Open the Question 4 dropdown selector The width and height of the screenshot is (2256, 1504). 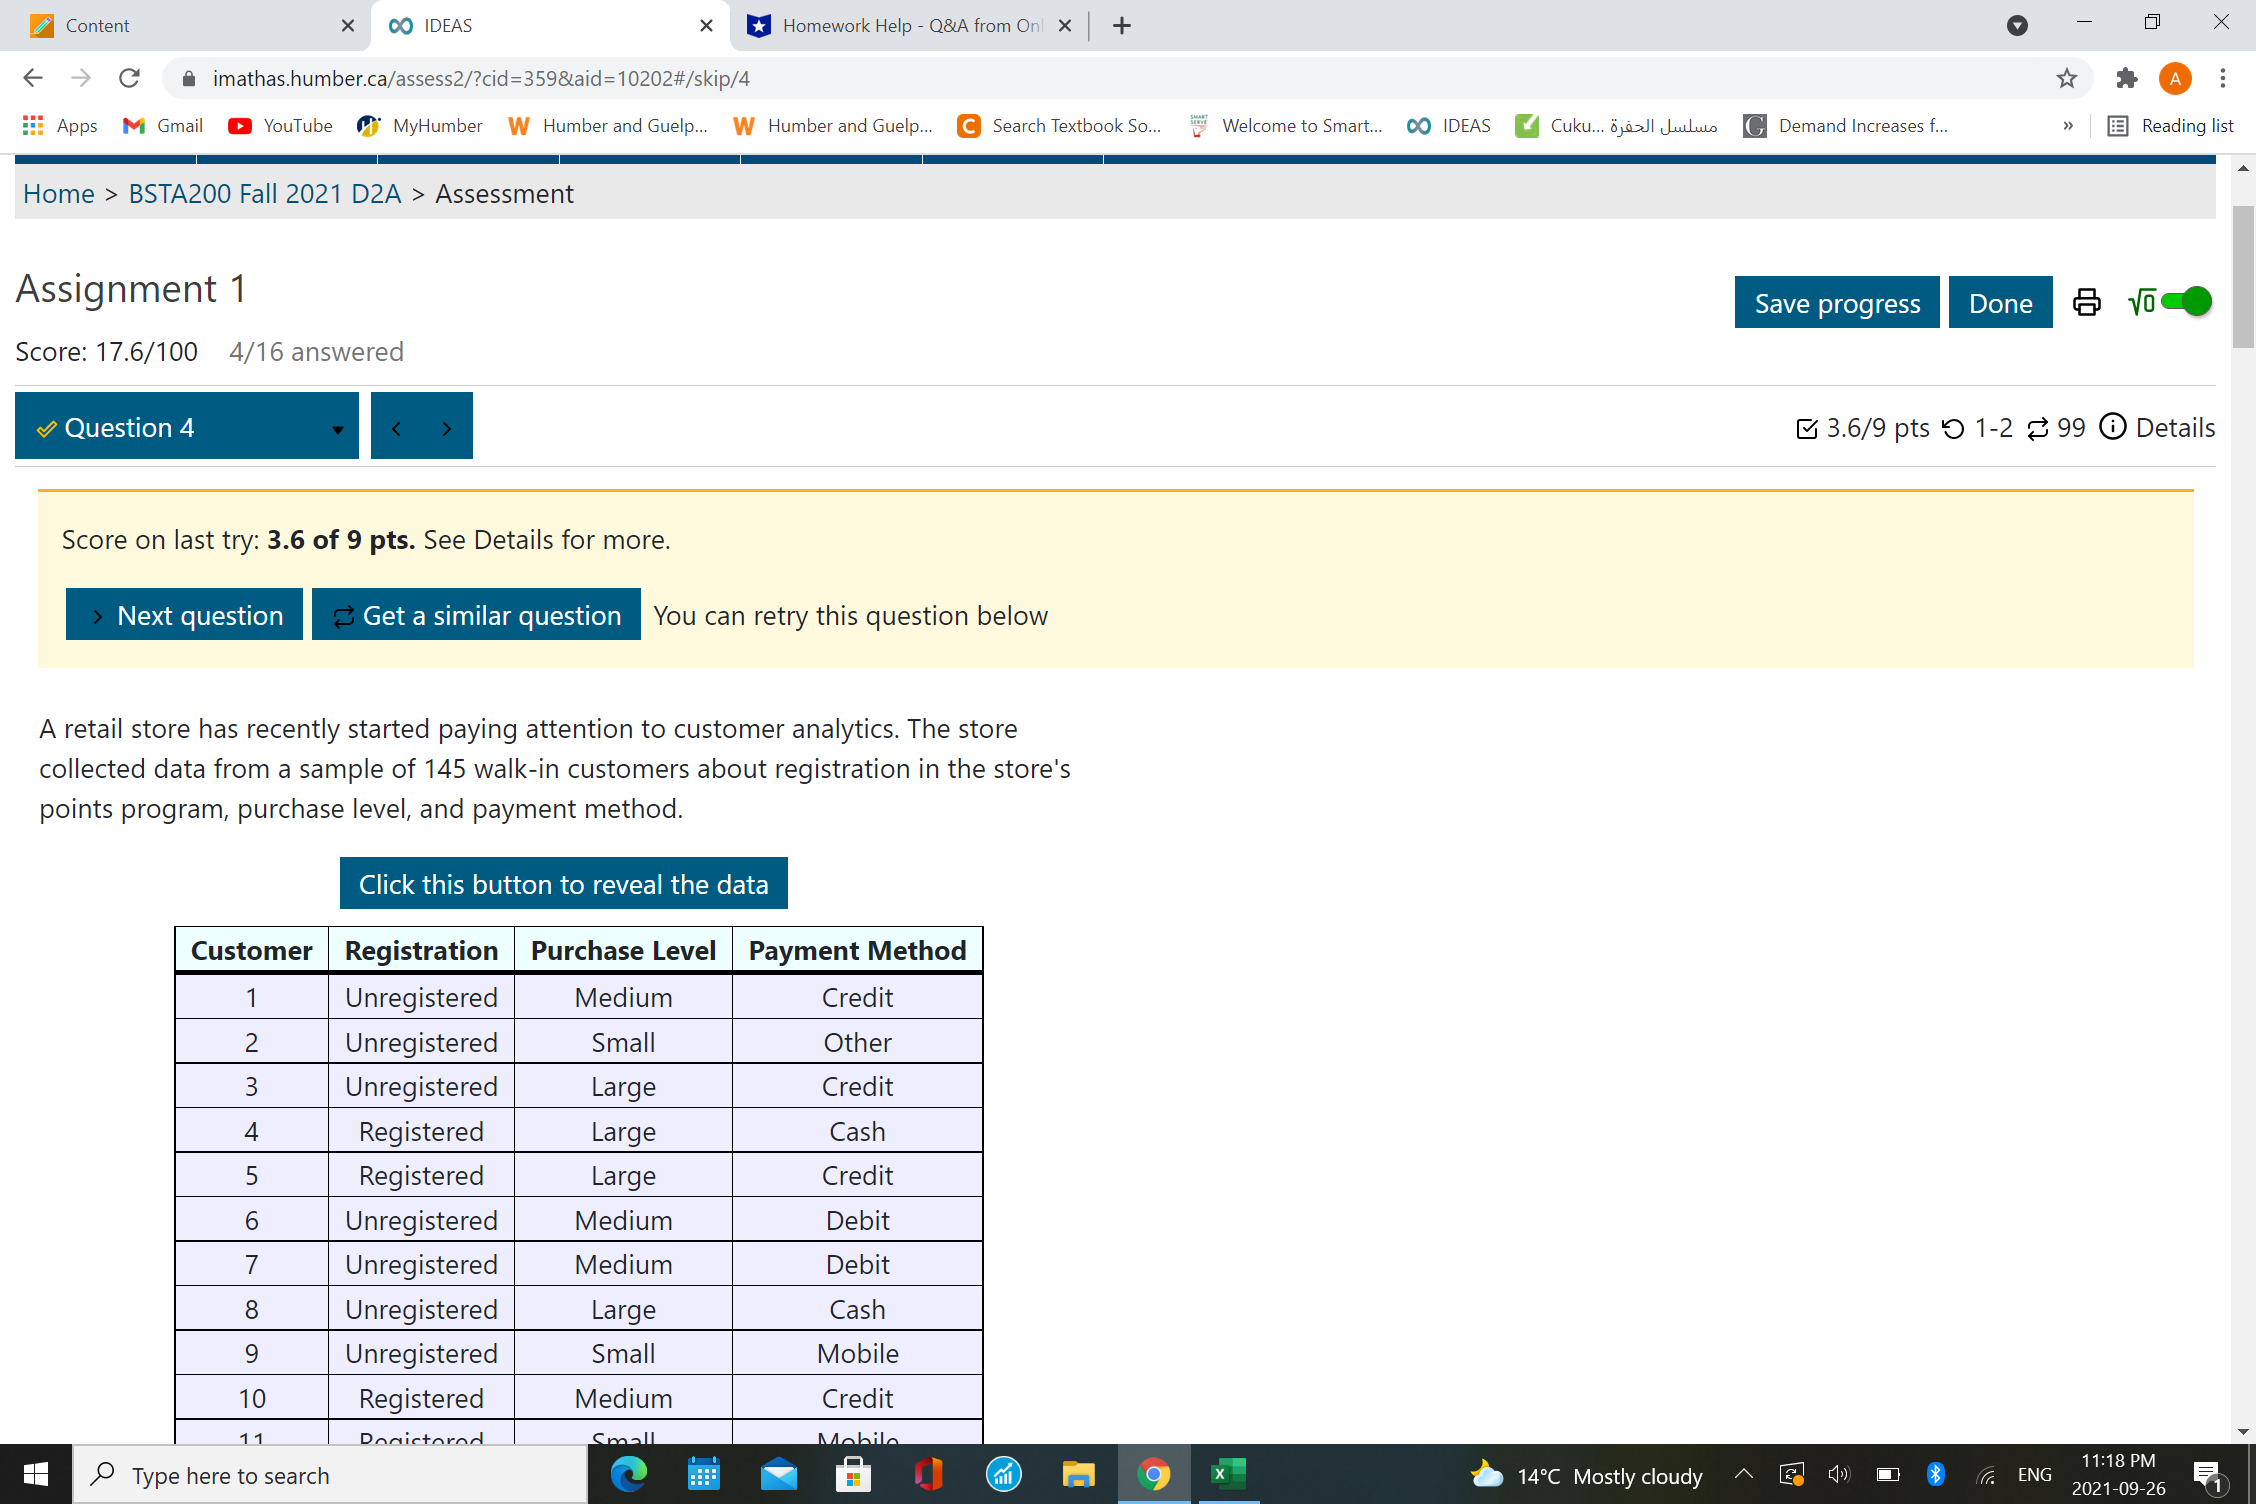click(x=187, y=427)
